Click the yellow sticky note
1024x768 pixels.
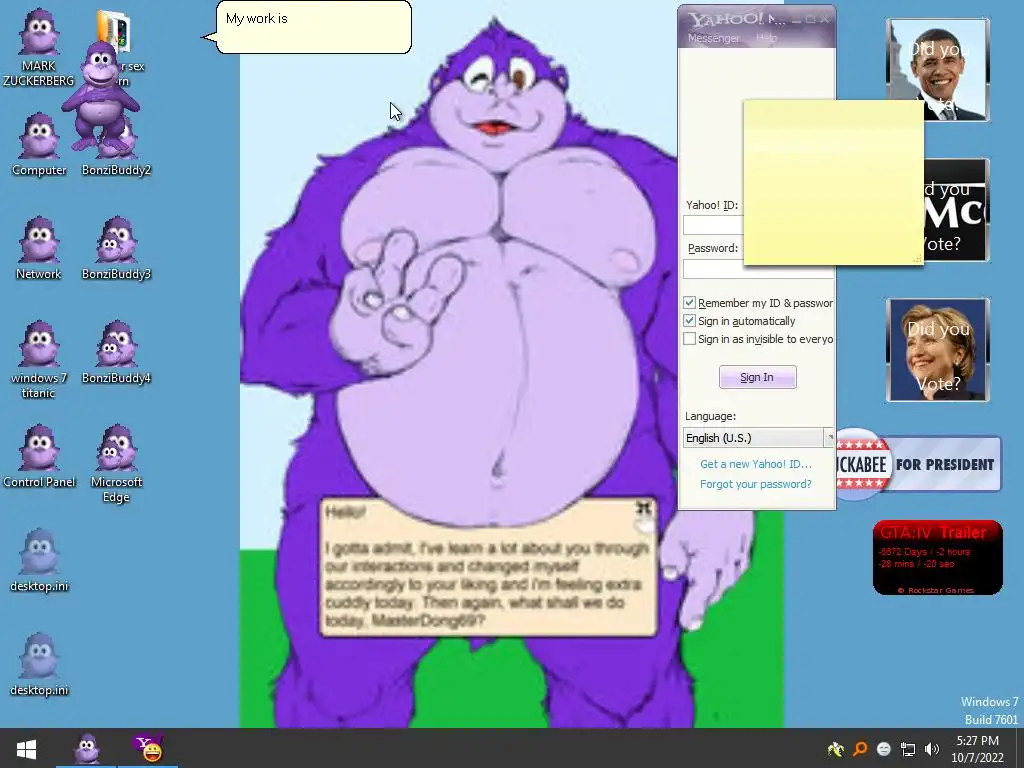(833, 182)
